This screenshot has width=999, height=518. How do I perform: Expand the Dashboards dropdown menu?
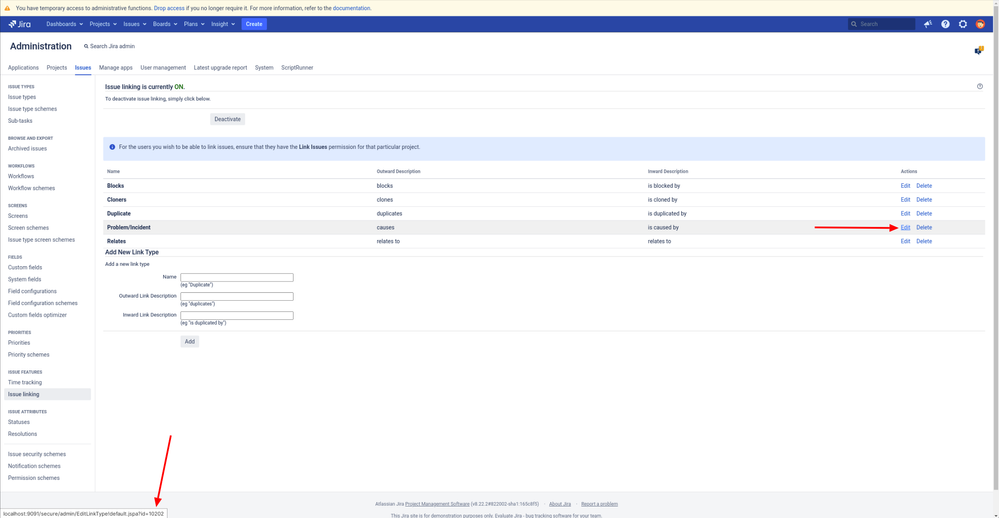point(64,24)
